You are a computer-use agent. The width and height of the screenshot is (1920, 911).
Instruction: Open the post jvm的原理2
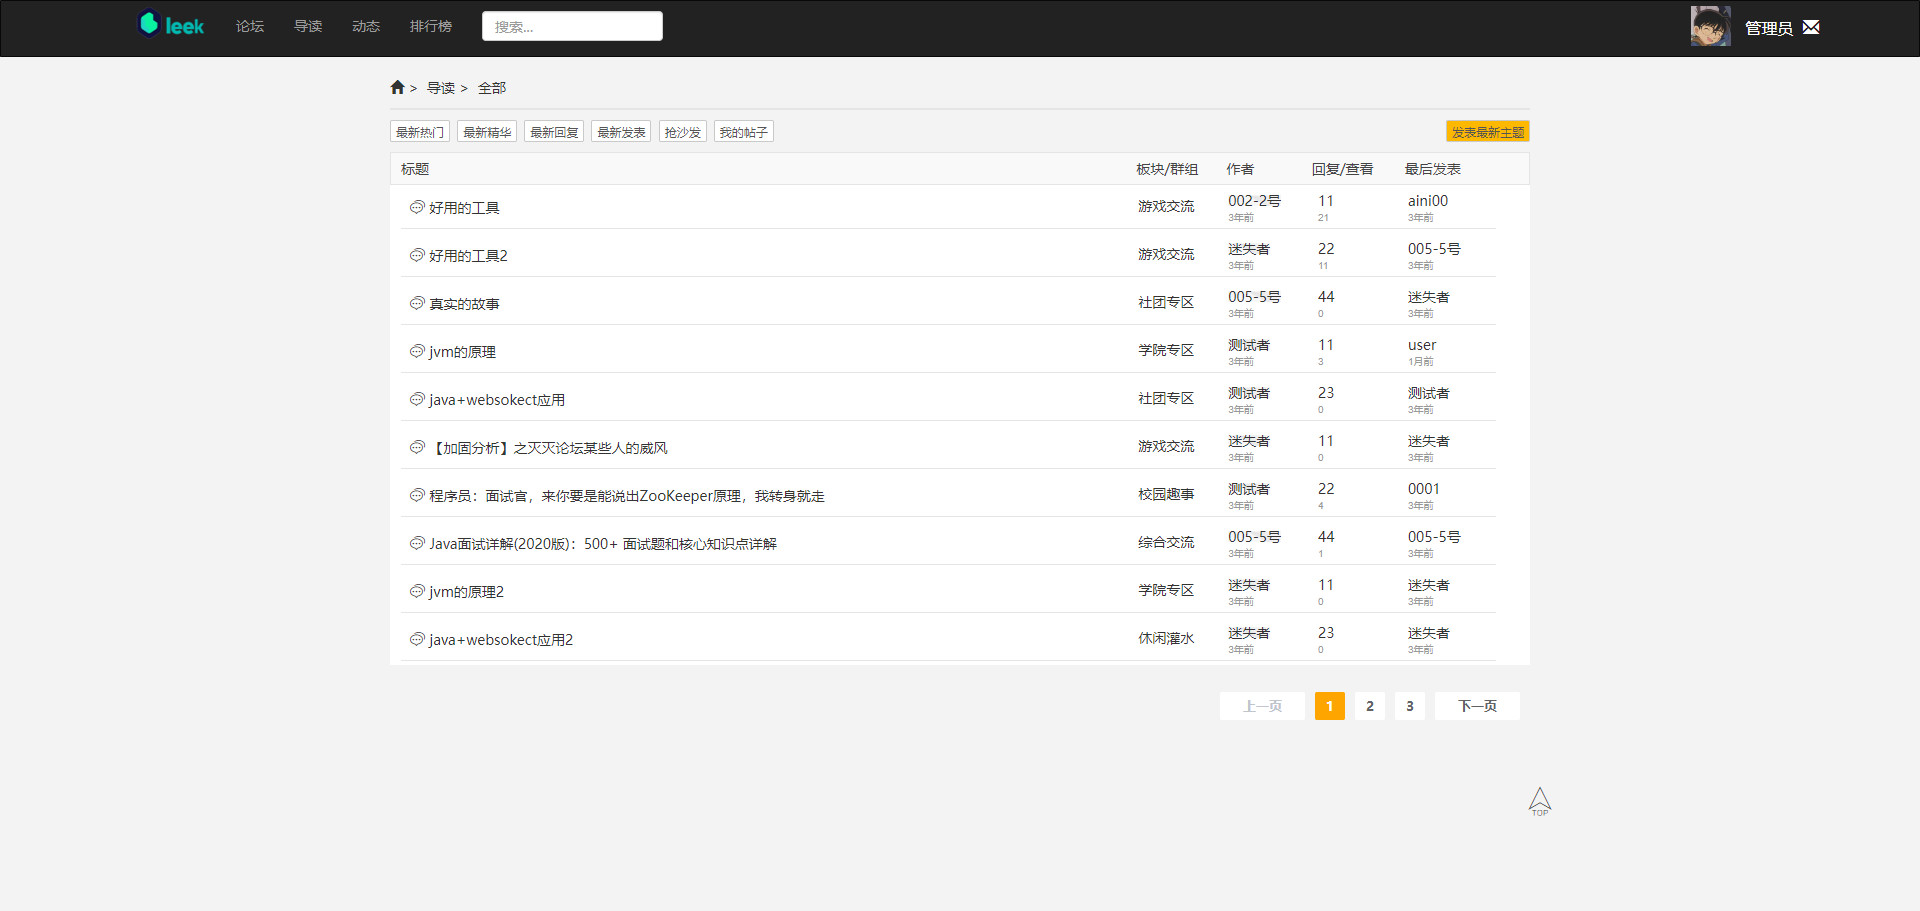[x=466, y=592]
